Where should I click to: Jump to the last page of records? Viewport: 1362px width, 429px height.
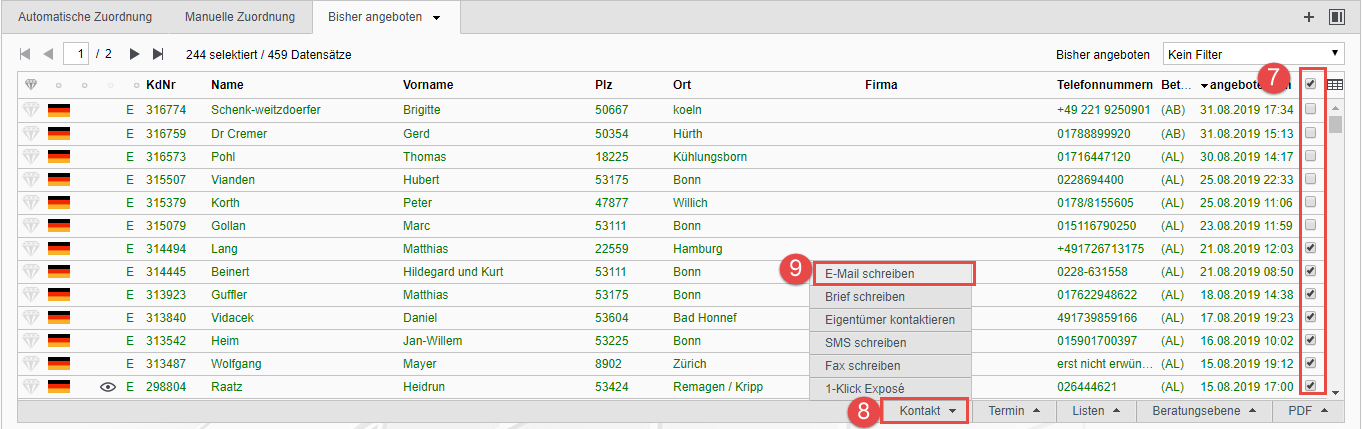pyautogui.click(x=158, y=54)
